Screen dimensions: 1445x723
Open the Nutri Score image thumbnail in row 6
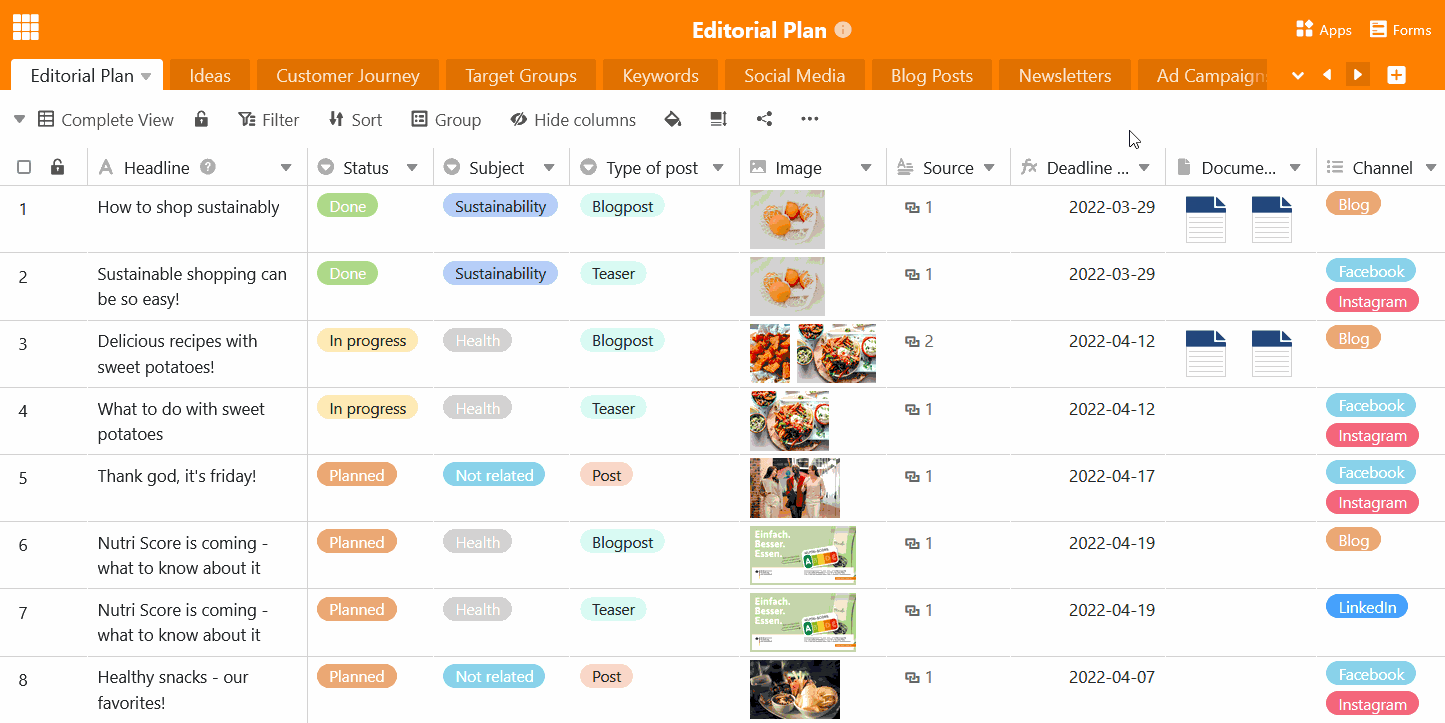coord(803,554)
